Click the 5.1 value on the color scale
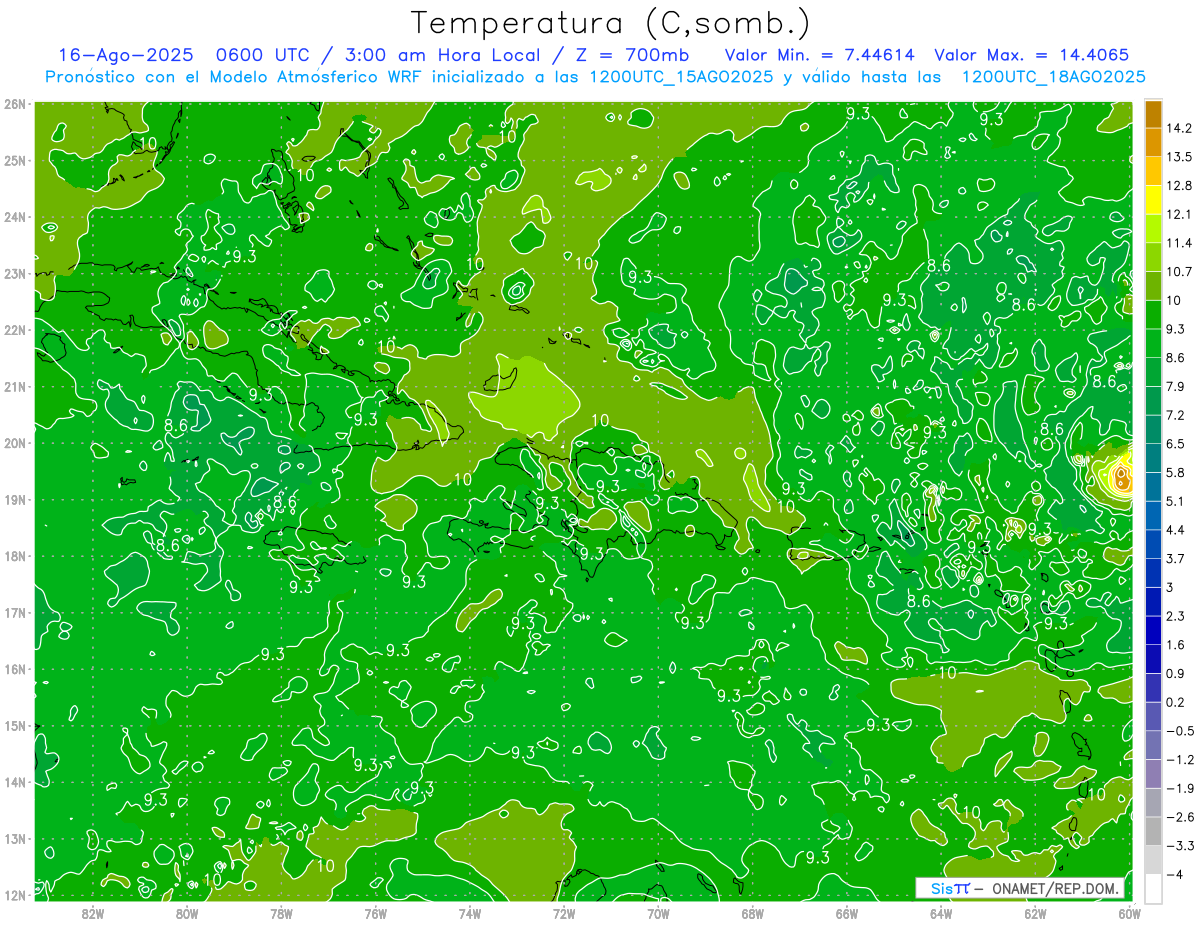This screenshot has height=927, width=1200. 1174,501
